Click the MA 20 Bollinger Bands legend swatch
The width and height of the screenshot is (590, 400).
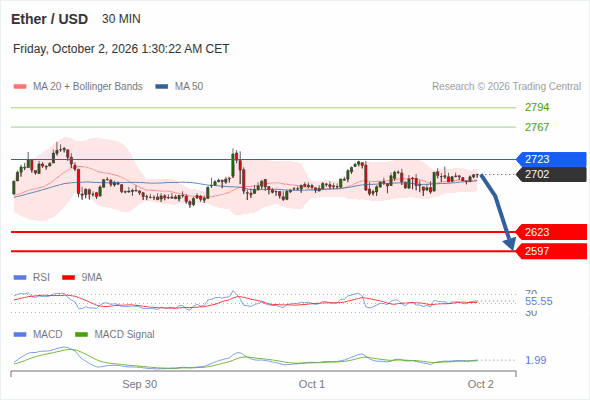click(20, 87)
